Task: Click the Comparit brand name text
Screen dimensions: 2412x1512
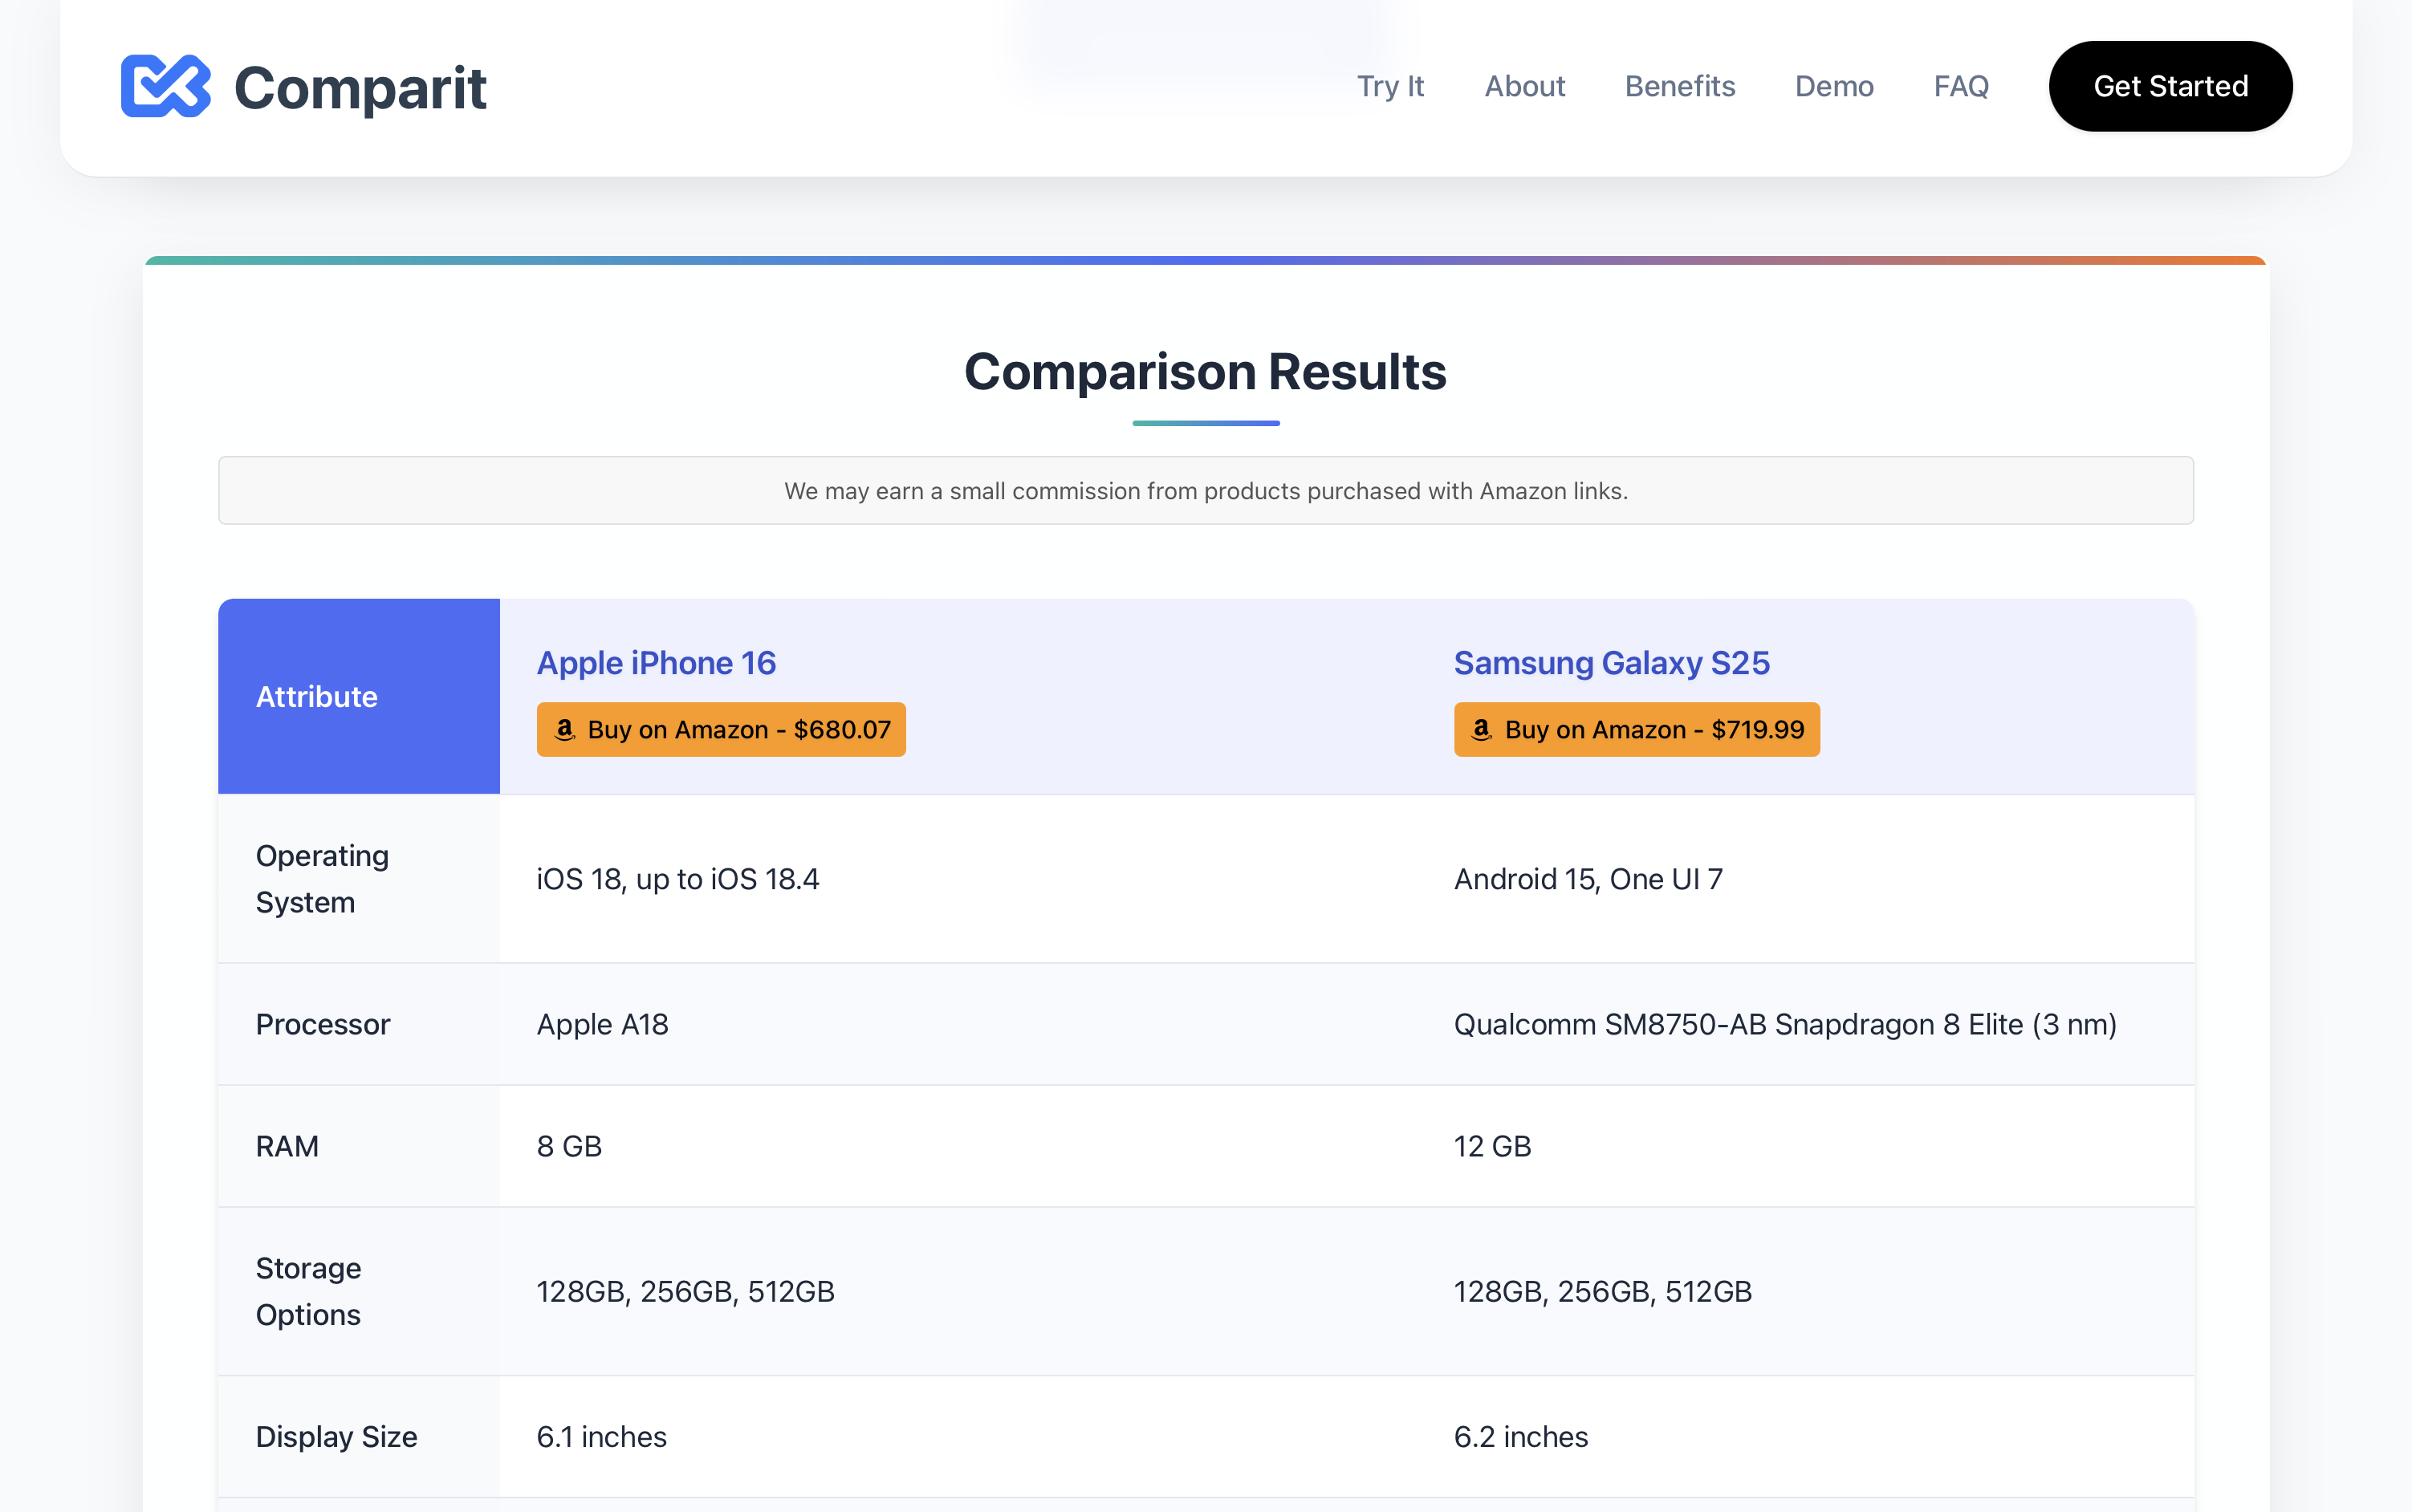Action: coord(360,88)
